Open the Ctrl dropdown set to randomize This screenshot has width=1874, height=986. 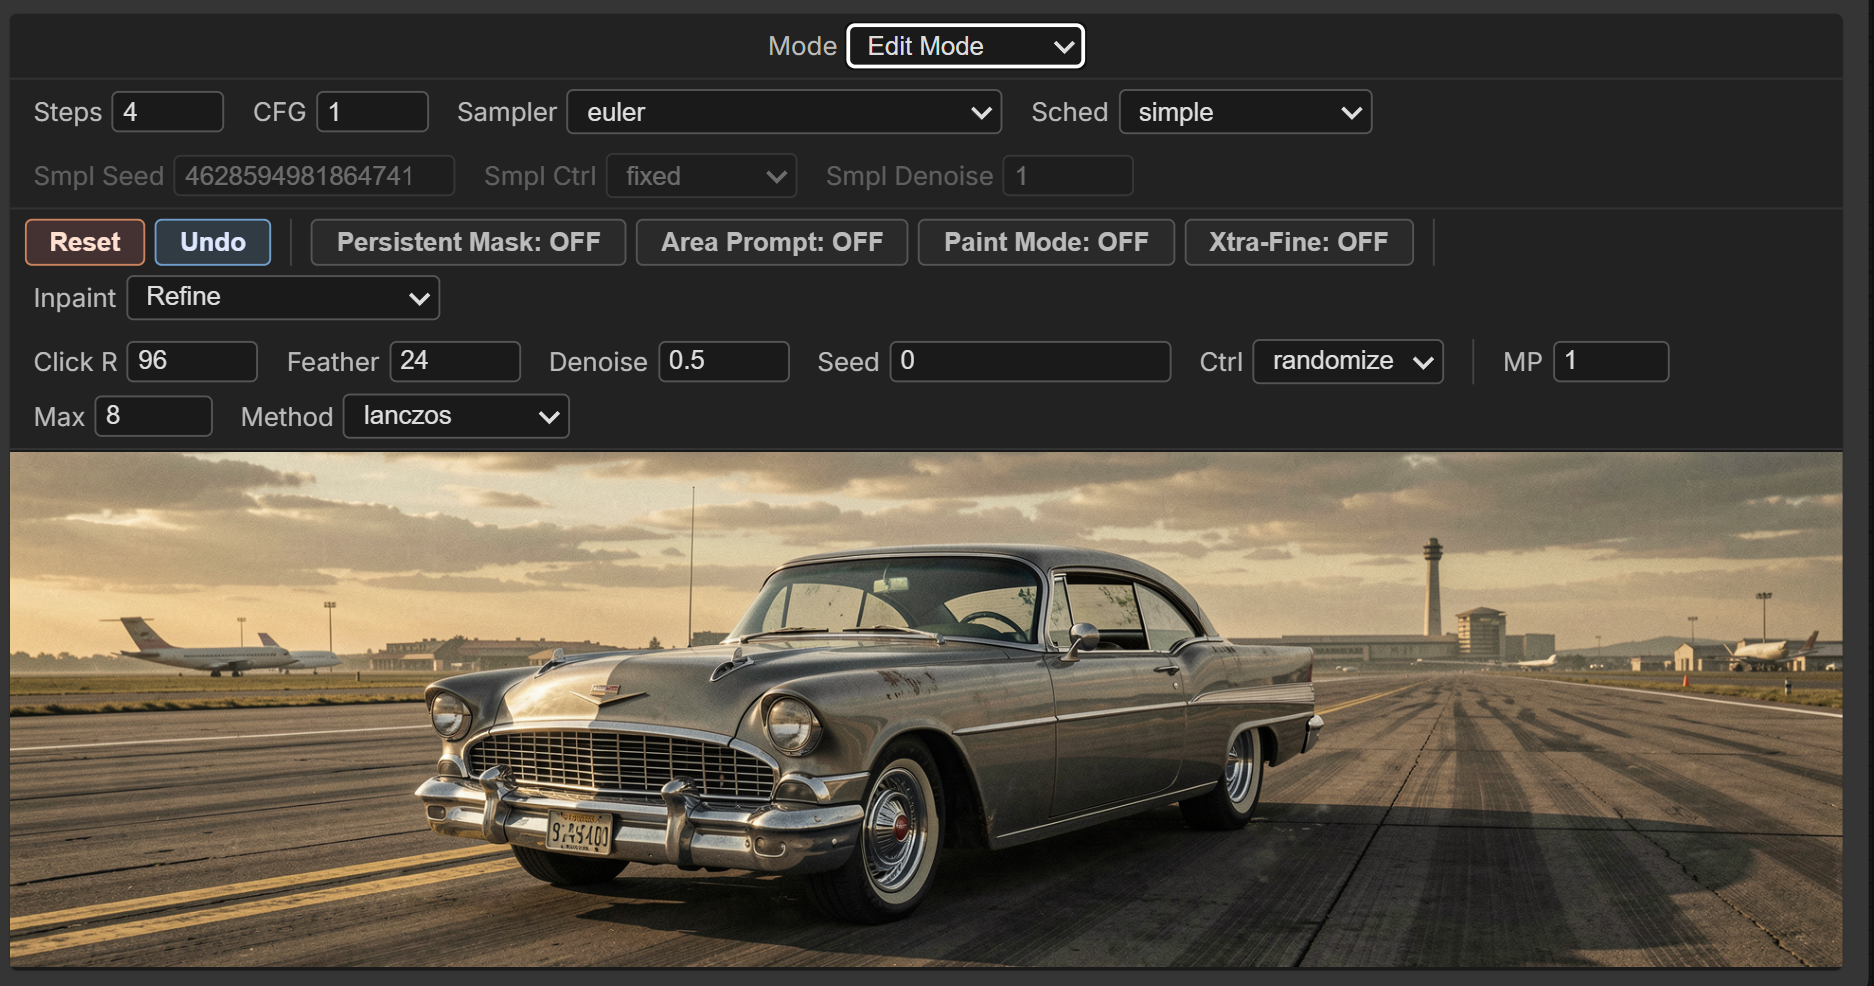1348,361
